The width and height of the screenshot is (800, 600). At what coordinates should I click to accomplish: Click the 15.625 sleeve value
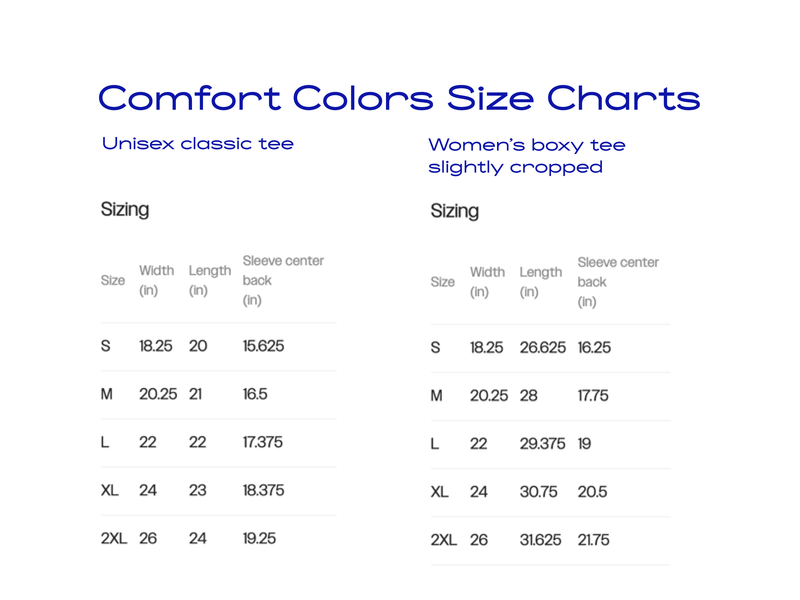(263, 346)
